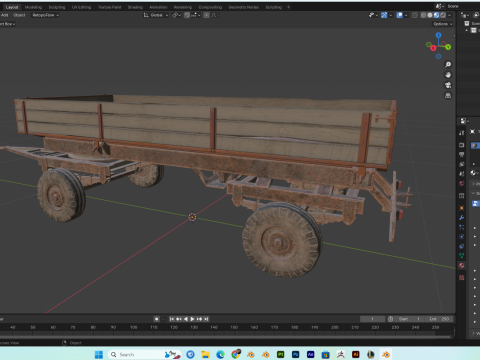This screenshot has width=480, height=360.
Task: Click the current frame number field
Action: (x=372, y=319)
